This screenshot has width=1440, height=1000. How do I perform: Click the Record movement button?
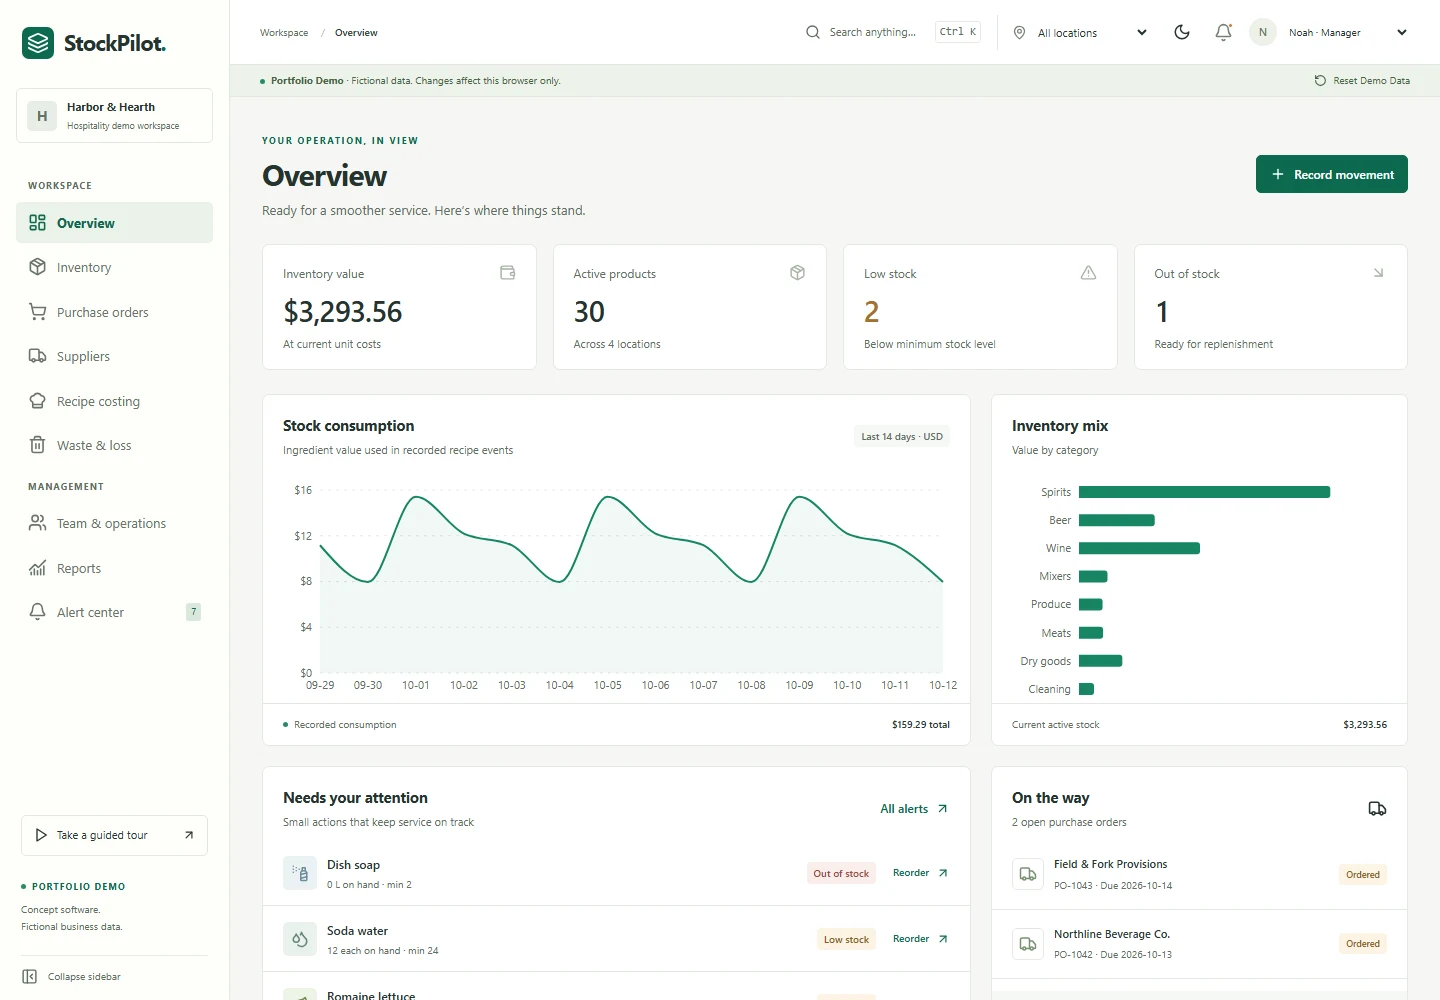click(x=1332, y=174)
